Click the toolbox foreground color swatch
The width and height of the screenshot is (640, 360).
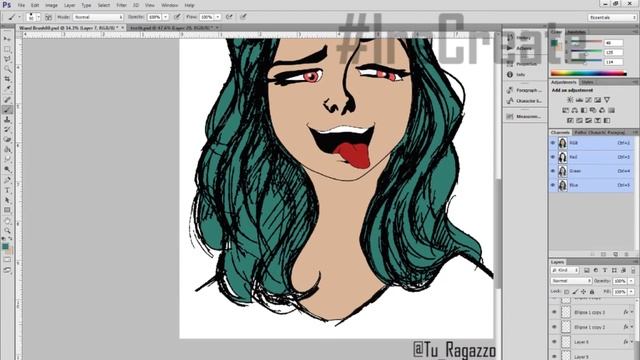point(5,246)
